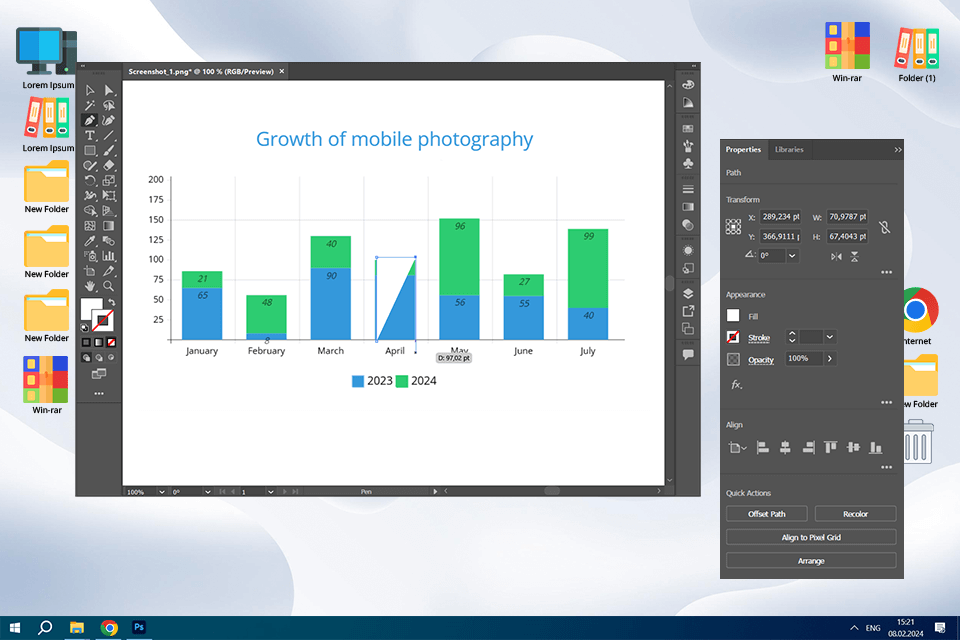The image size is (960, 640).
Task: Select the Type tool
Action: tap(90, 135)
